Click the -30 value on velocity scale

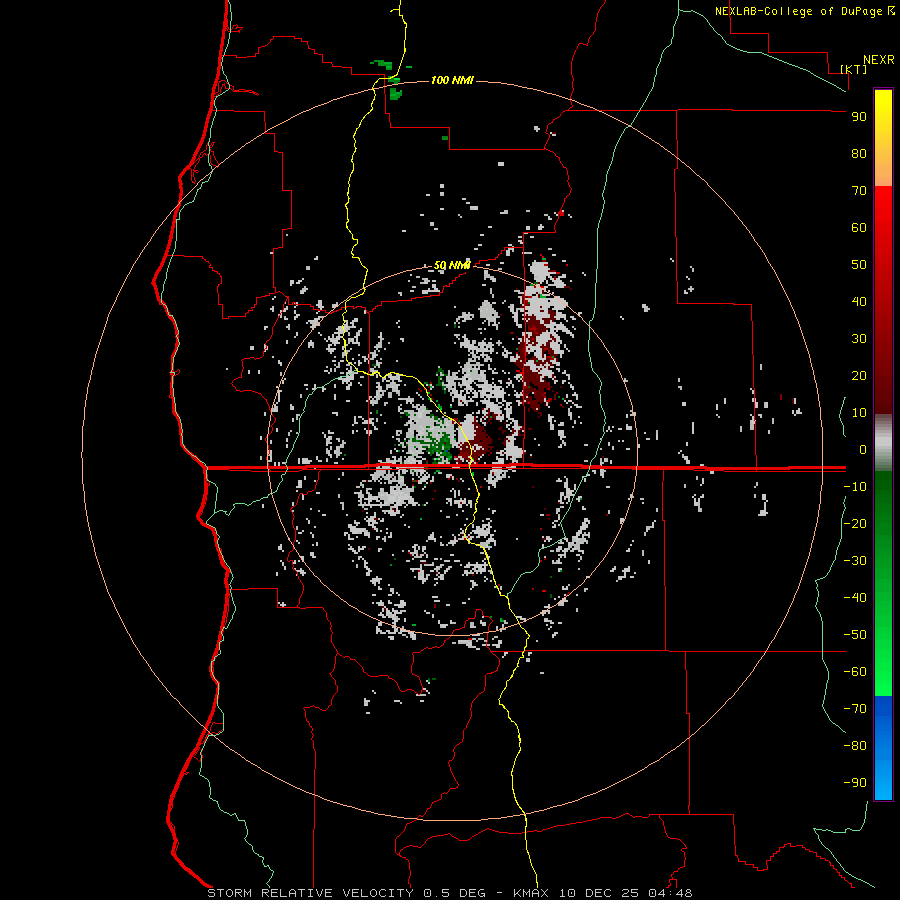[855, 561]
